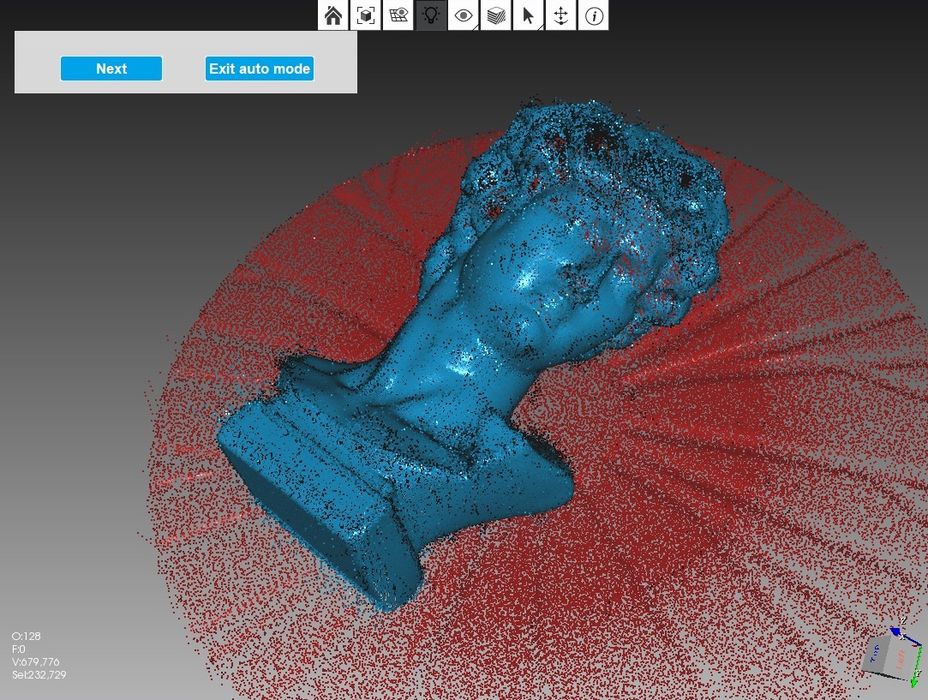The width and height of the screenshot is (928, 700).
Task: Toggle the texture grid display icon
Action: 398,15
